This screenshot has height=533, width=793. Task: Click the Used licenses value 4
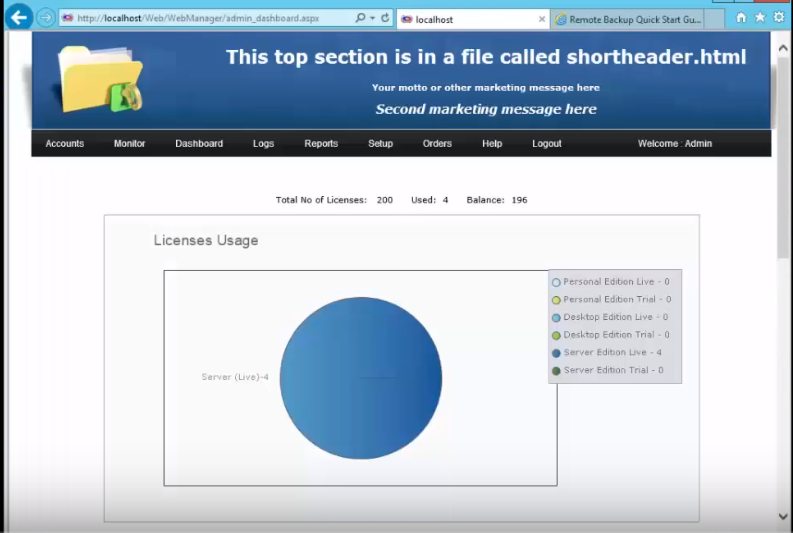tap(445, 200)
